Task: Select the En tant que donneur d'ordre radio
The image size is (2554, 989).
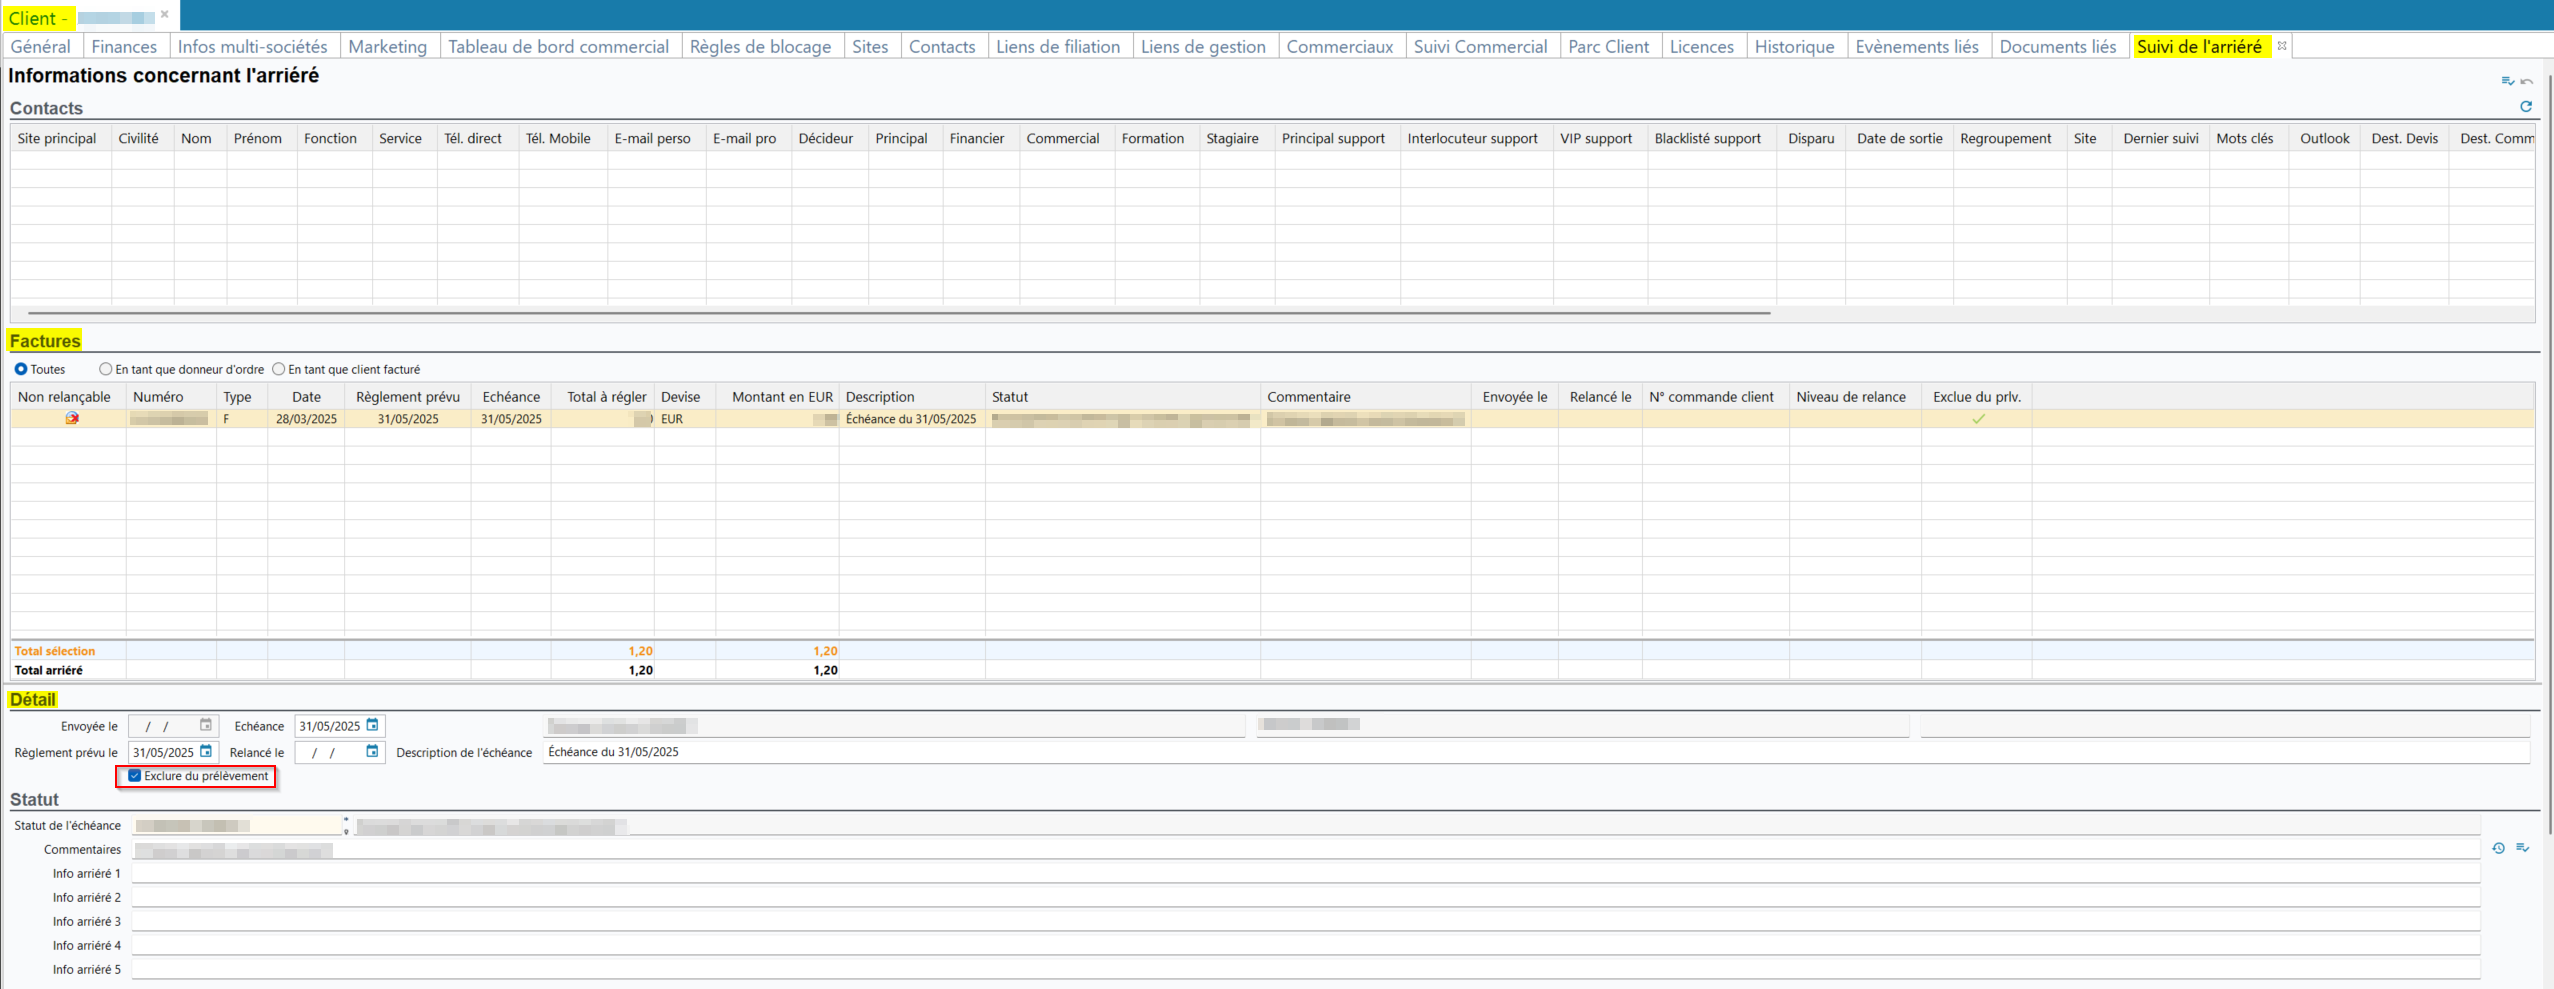Action: [106, 369]
